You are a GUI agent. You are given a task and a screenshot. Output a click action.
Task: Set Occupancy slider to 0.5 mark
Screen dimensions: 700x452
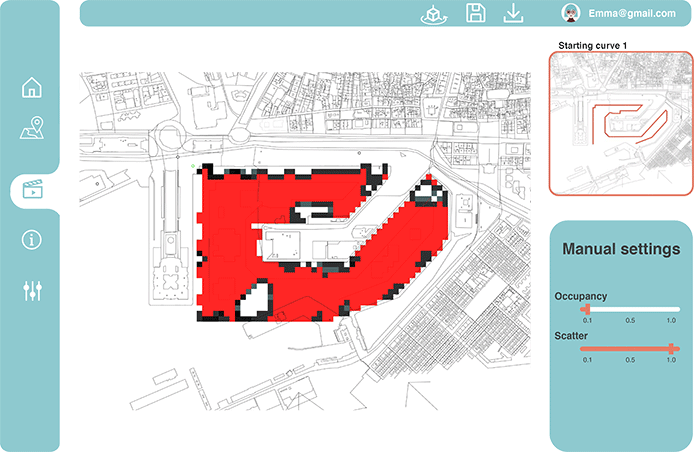(630, 309)
